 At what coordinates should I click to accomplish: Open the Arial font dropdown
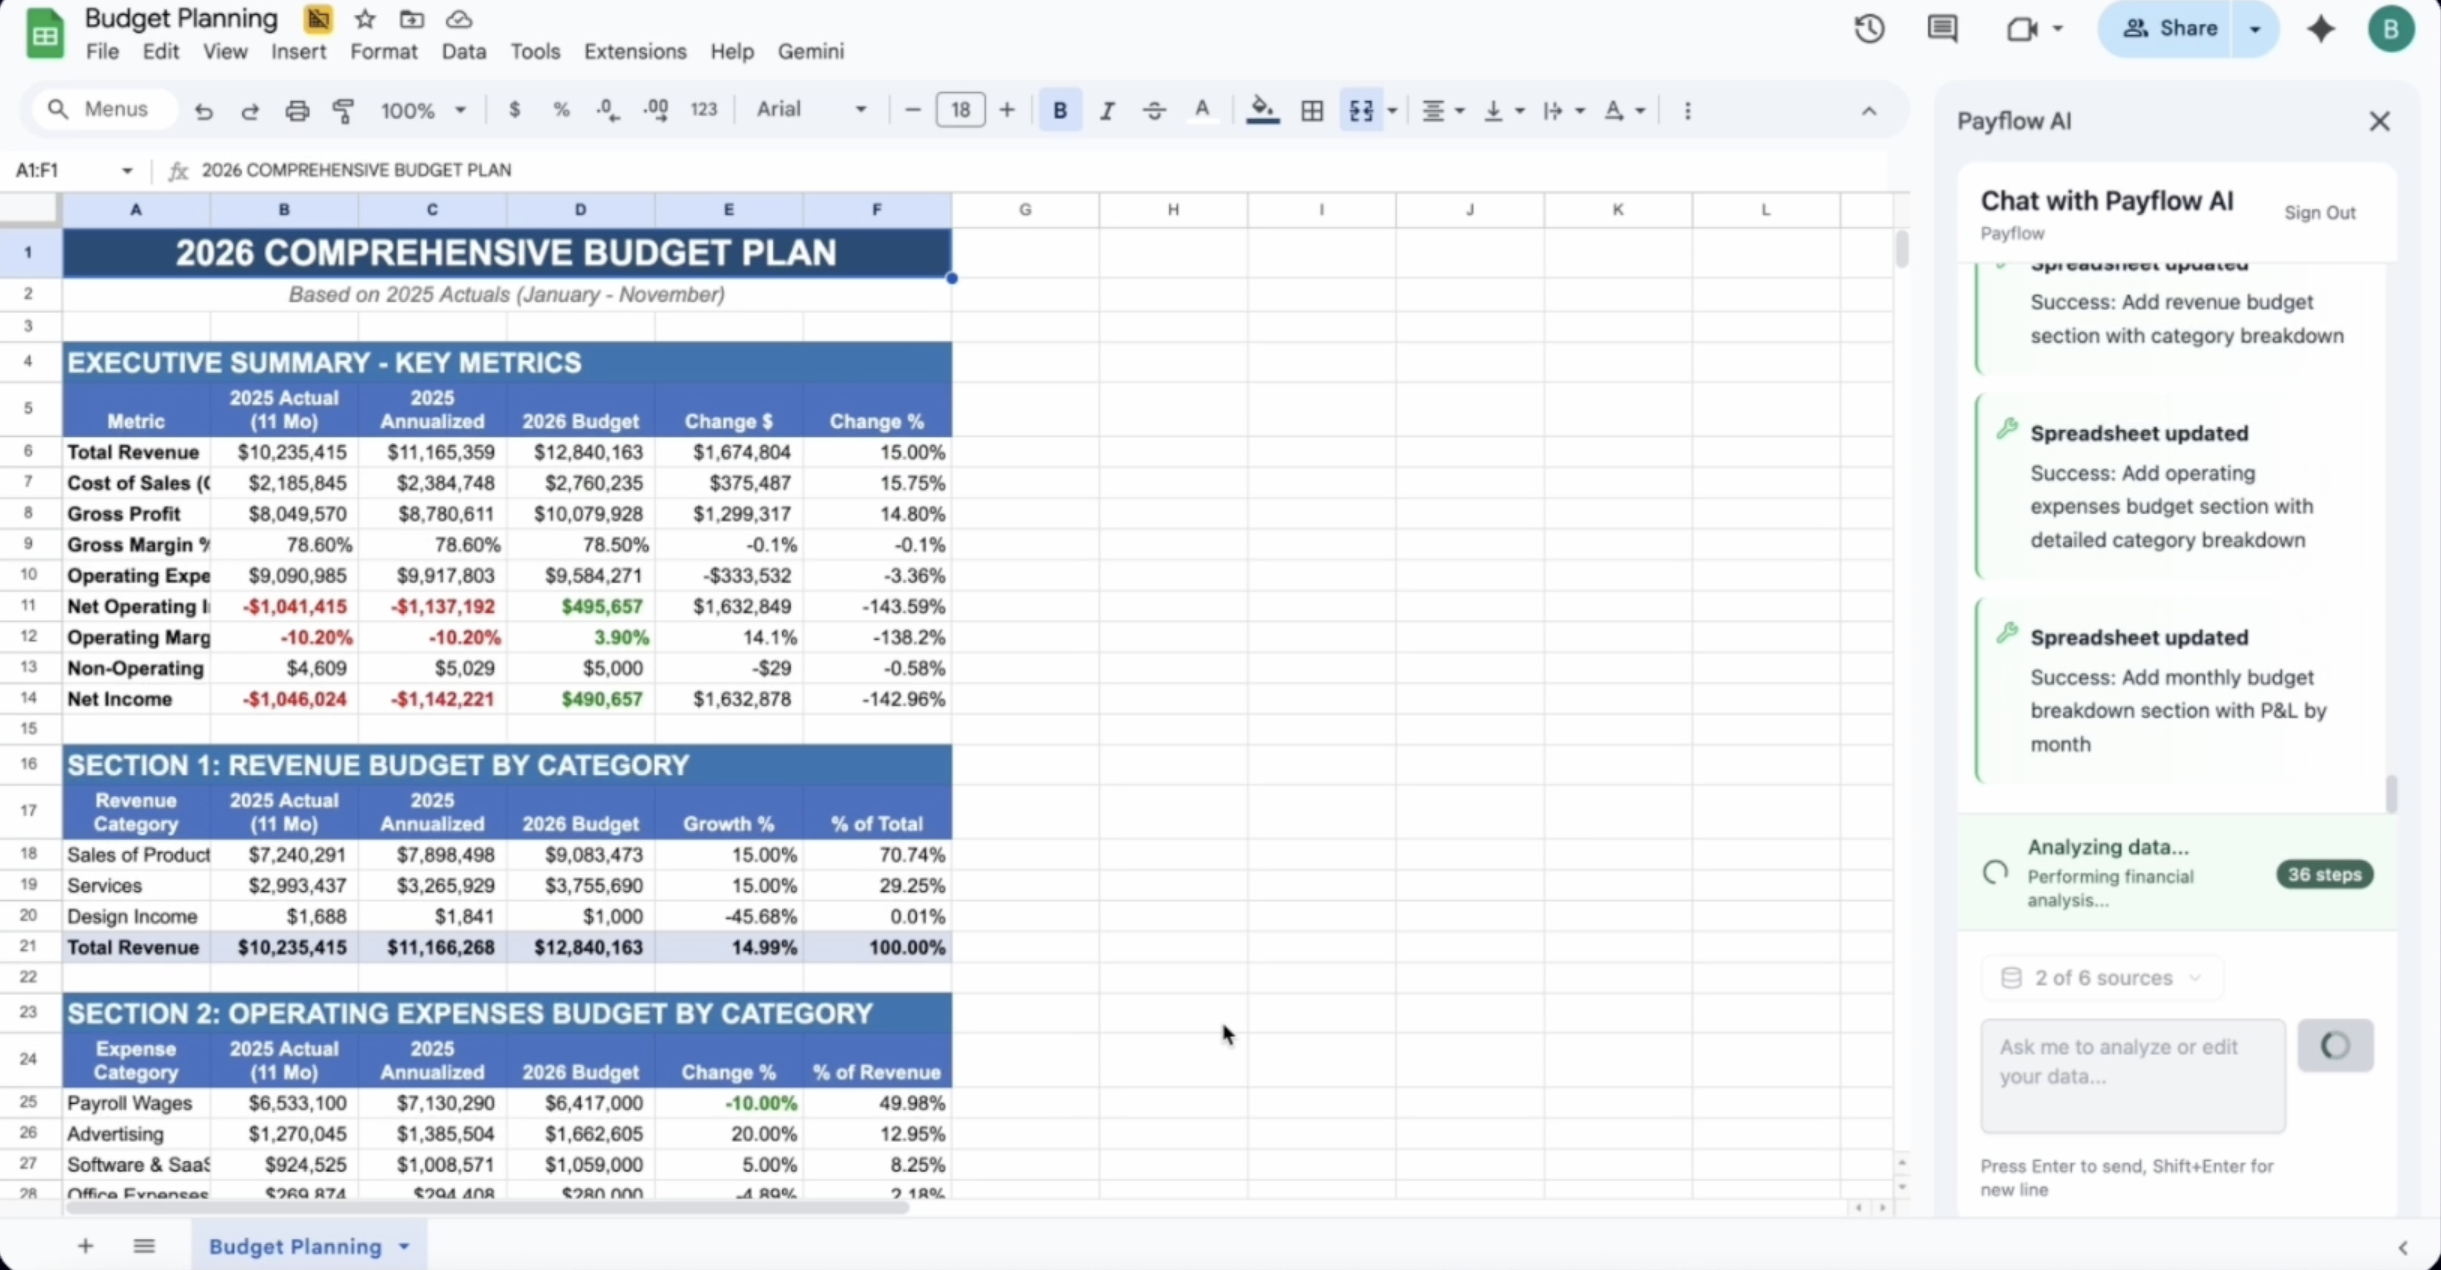(x=811, y=110)
